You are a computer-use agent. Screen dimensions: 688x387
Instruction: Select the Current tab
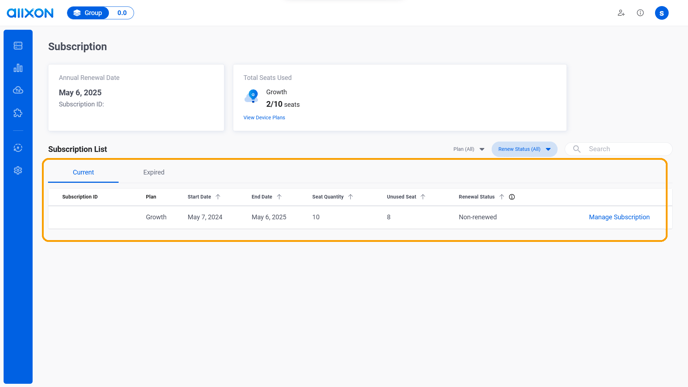pos(83,172)
